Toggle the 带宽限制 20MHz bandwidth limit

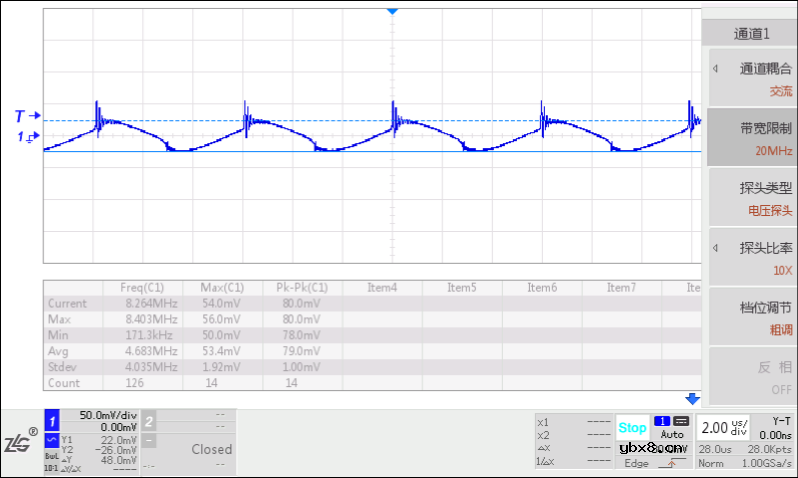click(752, 138)
